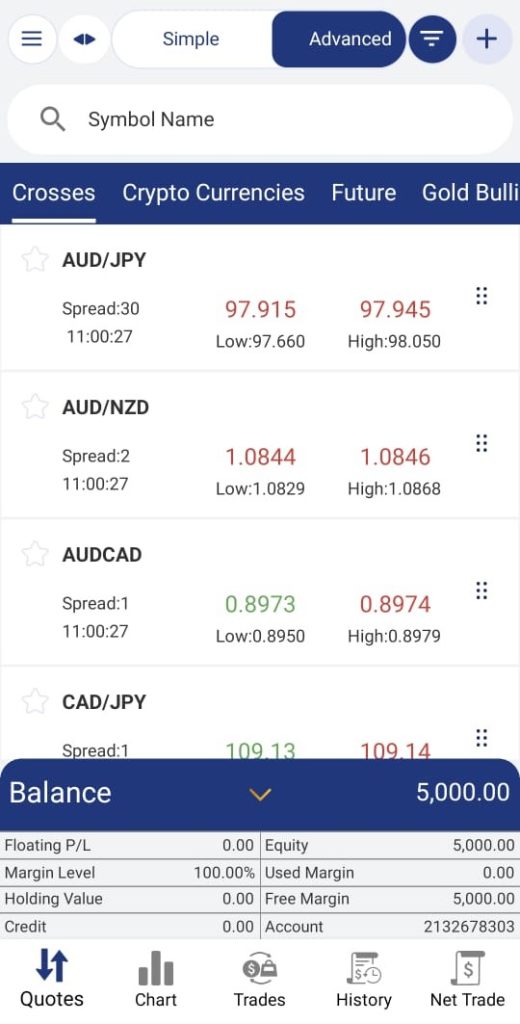Open AUDCAD options dots menu

tap(481, 590)
